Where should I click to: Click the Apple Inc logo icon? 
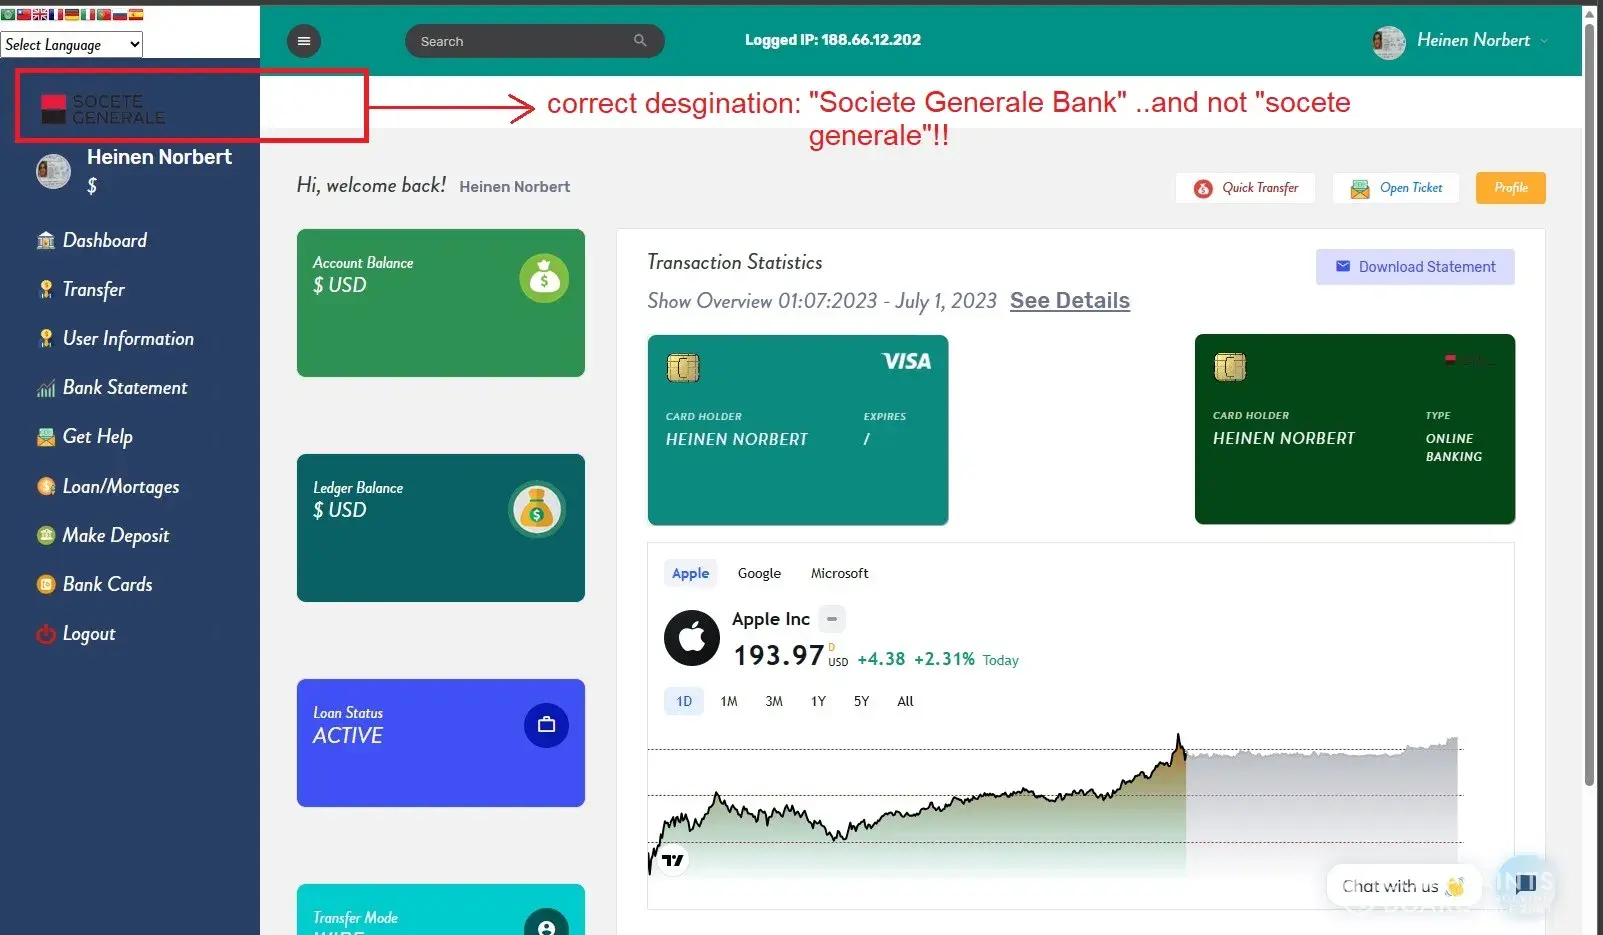[692, 638]
